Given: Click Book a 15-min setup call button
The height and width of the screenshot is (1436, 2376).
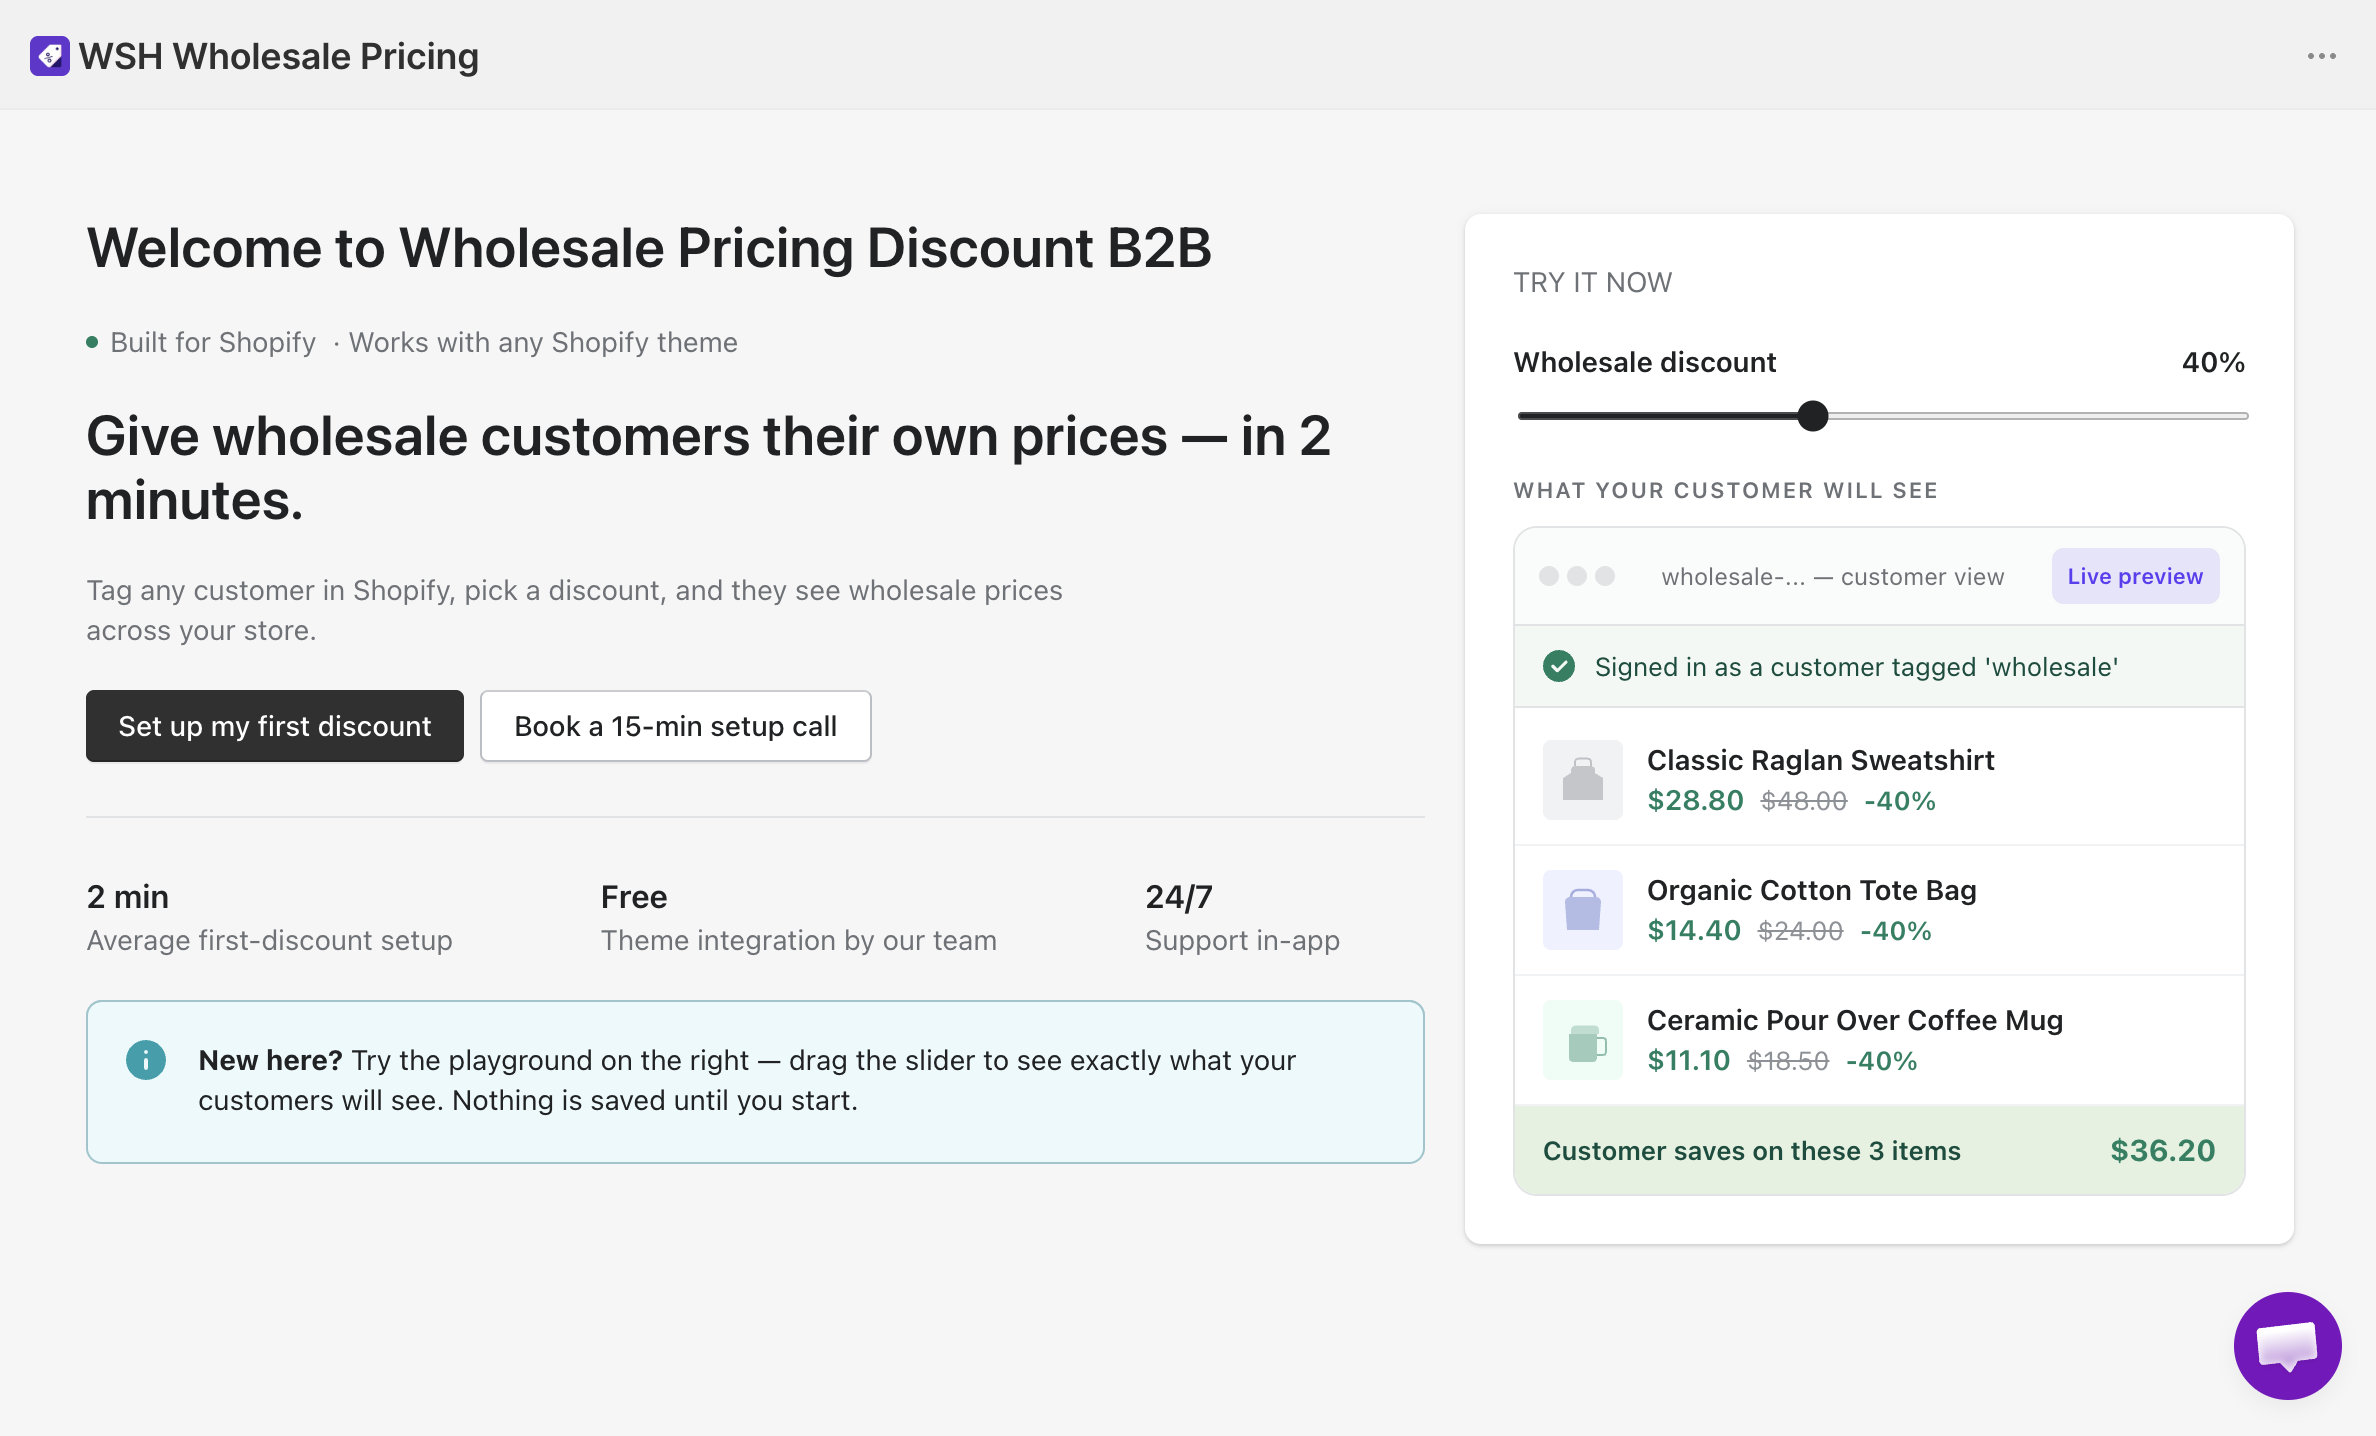Looking at the screenshot, I should tap(676, 726).
